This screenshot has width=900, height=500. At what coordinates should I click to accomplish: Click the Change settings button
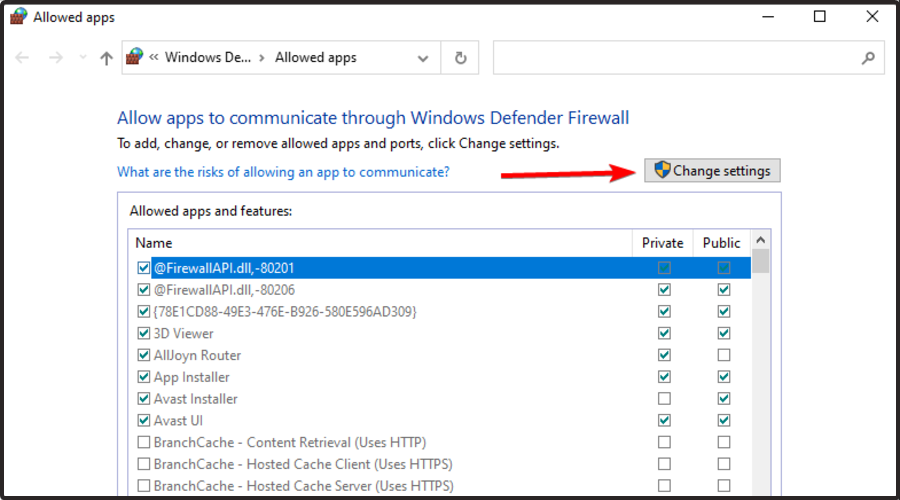(x=712, y=171)
